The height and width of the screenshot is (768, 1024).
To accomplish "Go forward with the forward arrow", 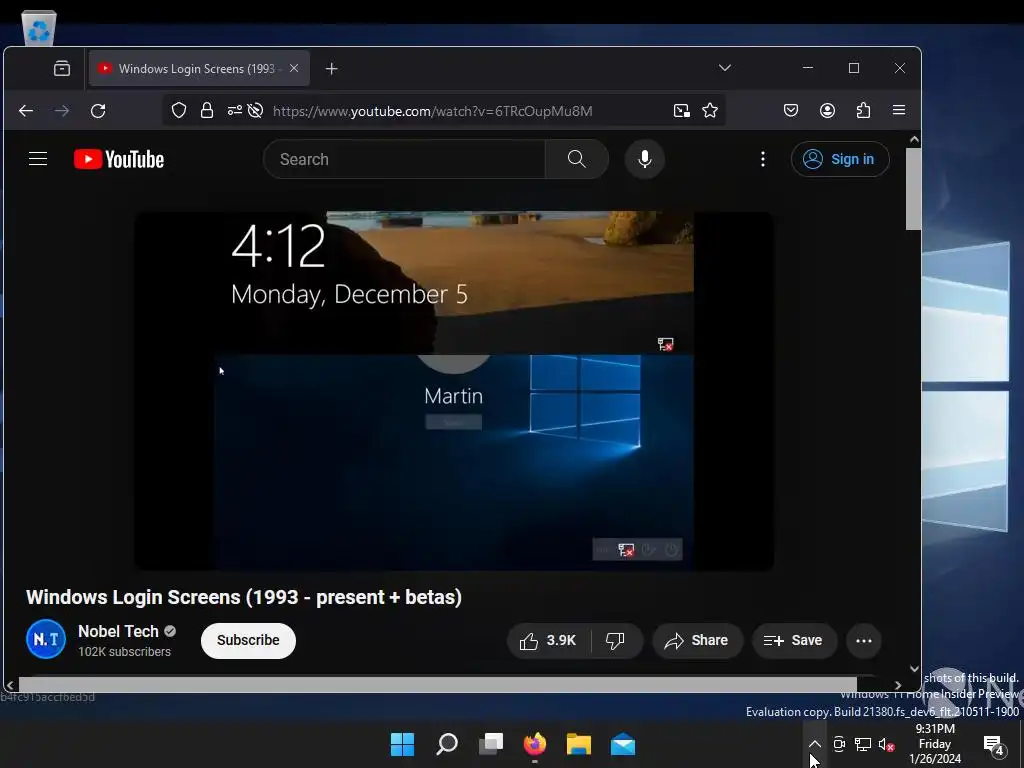I will point(62,111).
